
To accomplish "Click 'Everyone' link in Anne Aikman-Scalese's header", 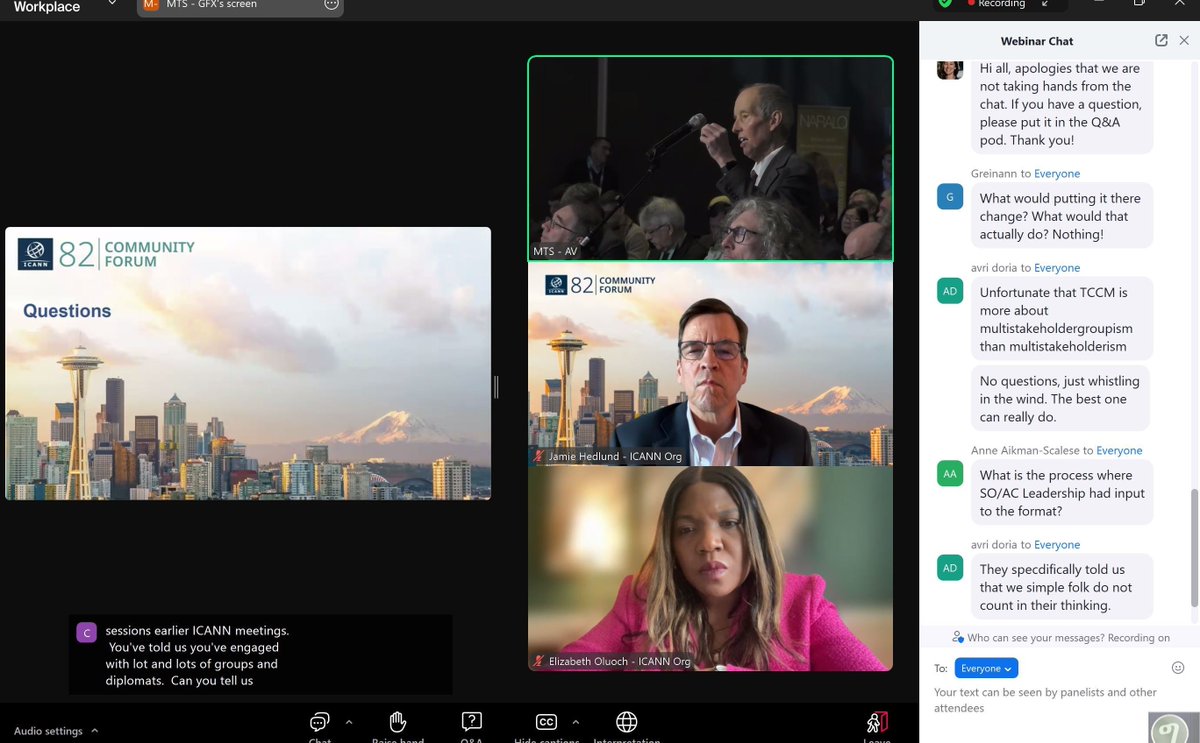I will pos(1119,451).
